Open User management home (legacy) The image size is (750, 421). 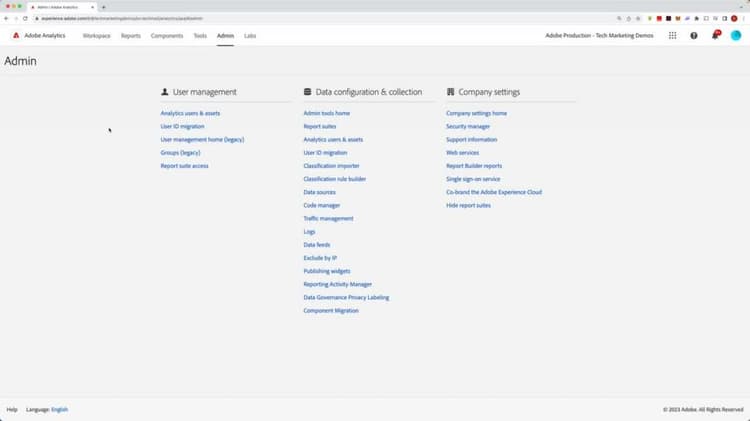(x=202, y=140)
